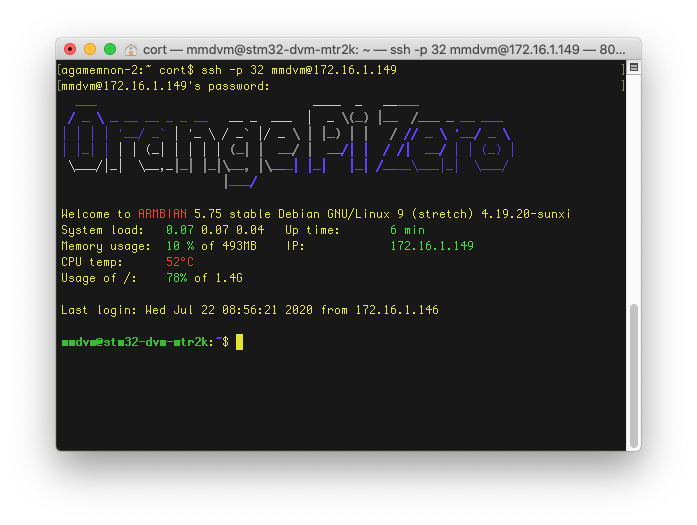
Task: Click the up time value '6 min'
Action: pyautogui.click(x=407, y=230)
